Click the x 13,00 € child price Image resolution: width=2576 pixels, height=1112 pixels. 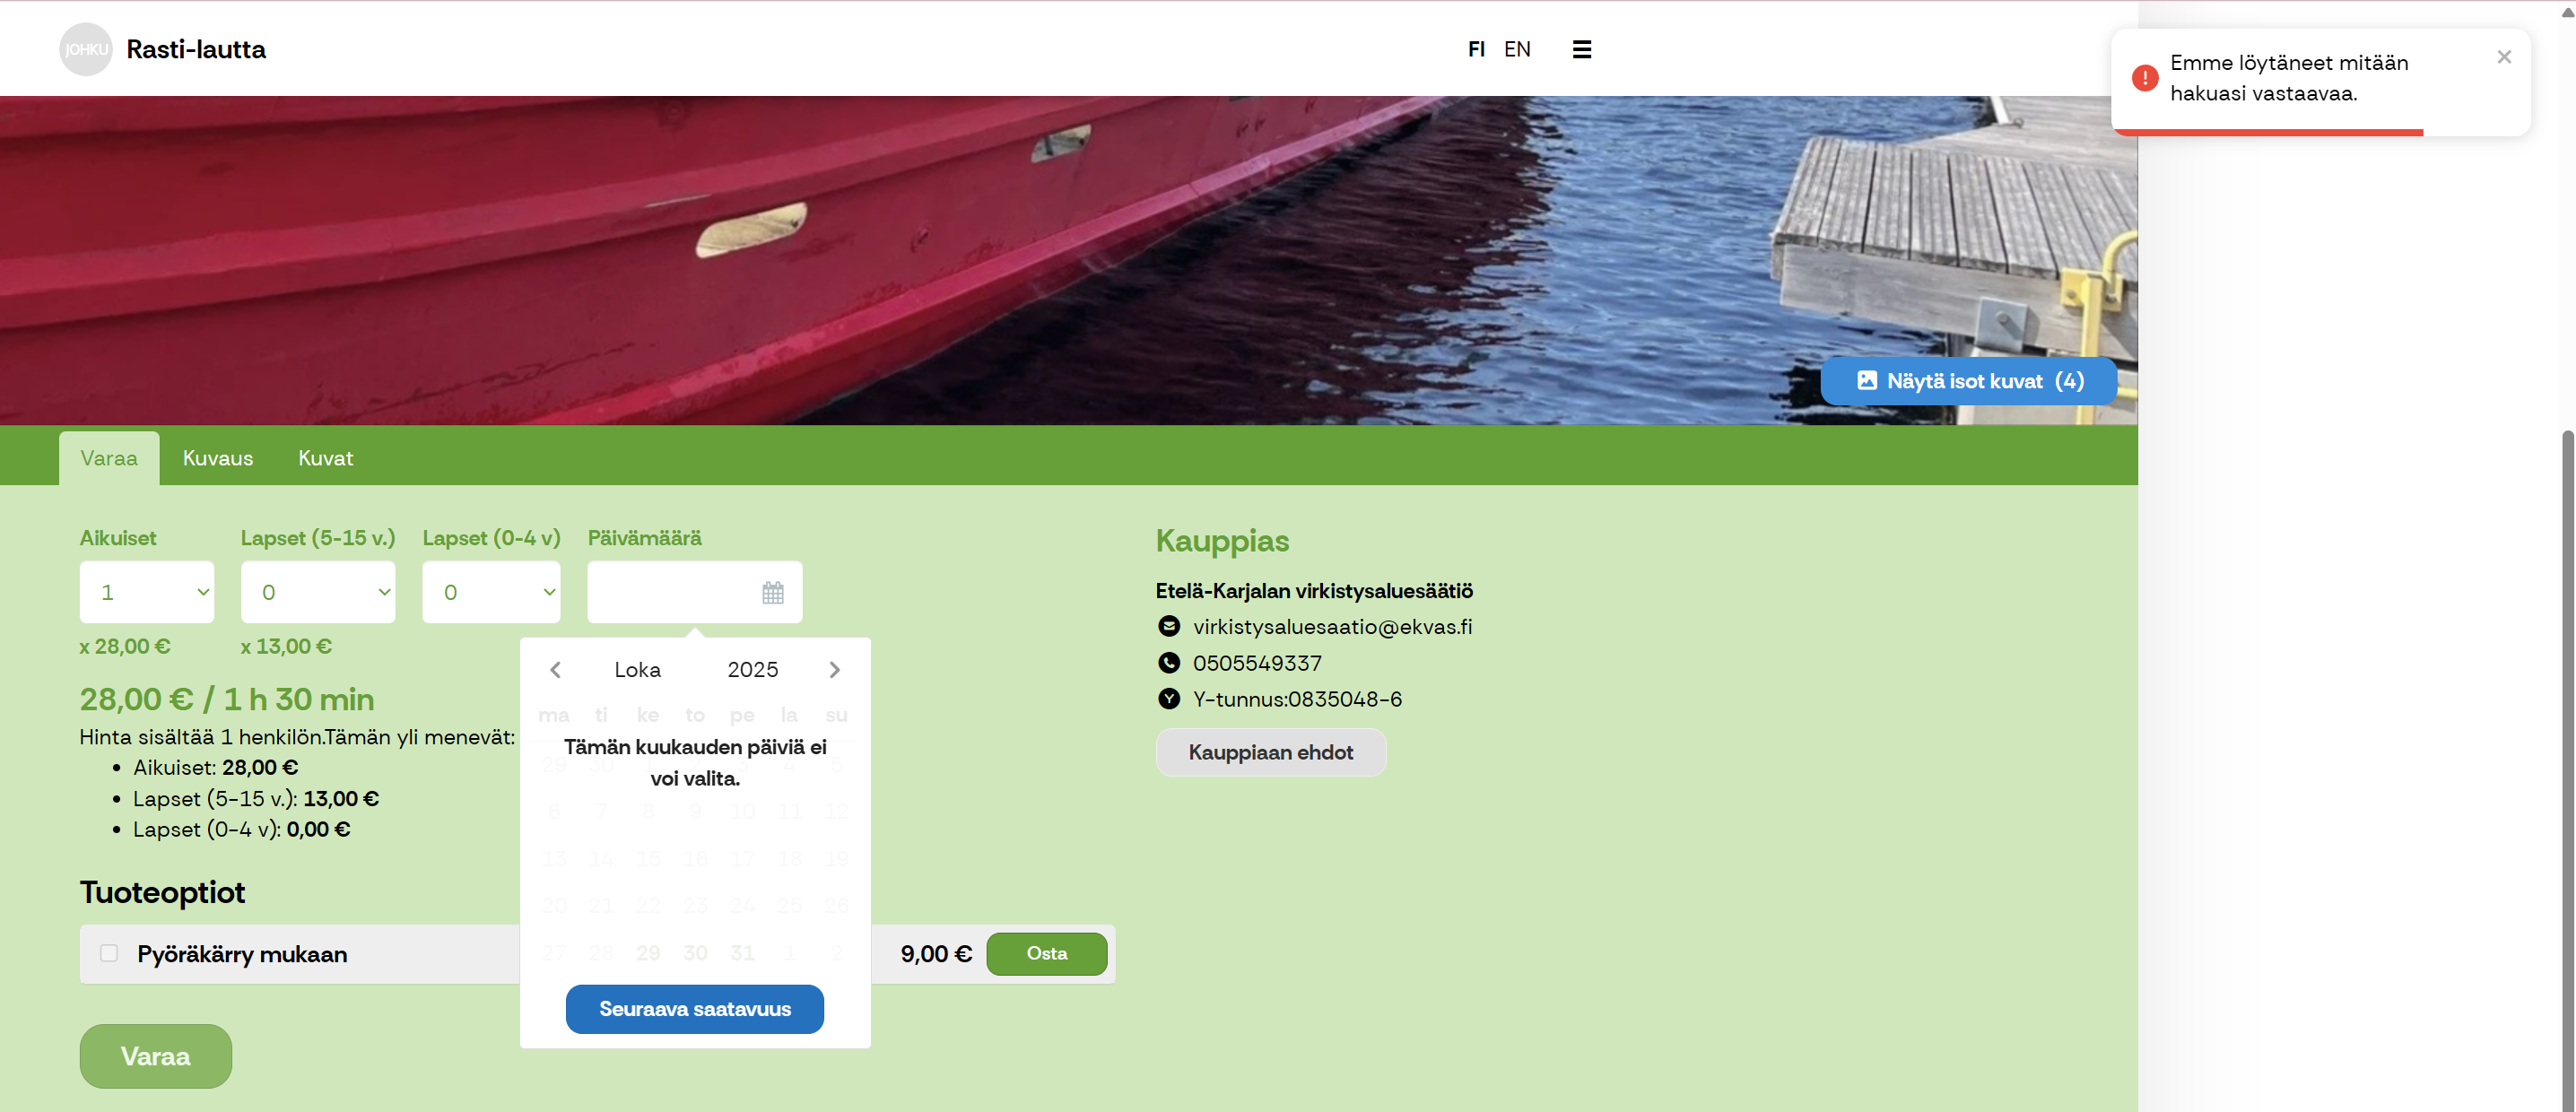pyautogui.click(x=286, y=646)
